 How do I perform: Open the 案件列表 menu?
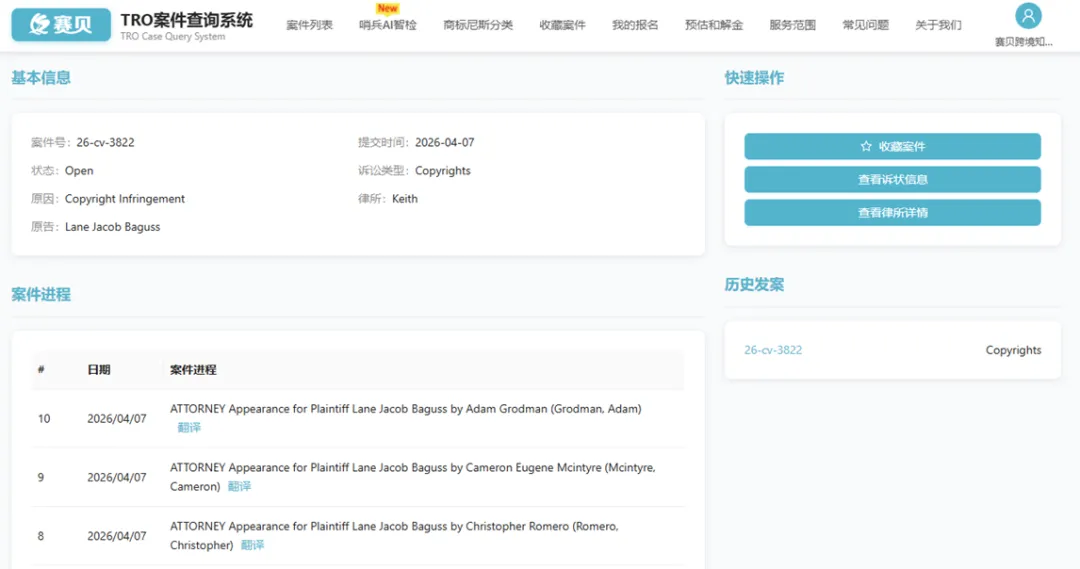309,25
